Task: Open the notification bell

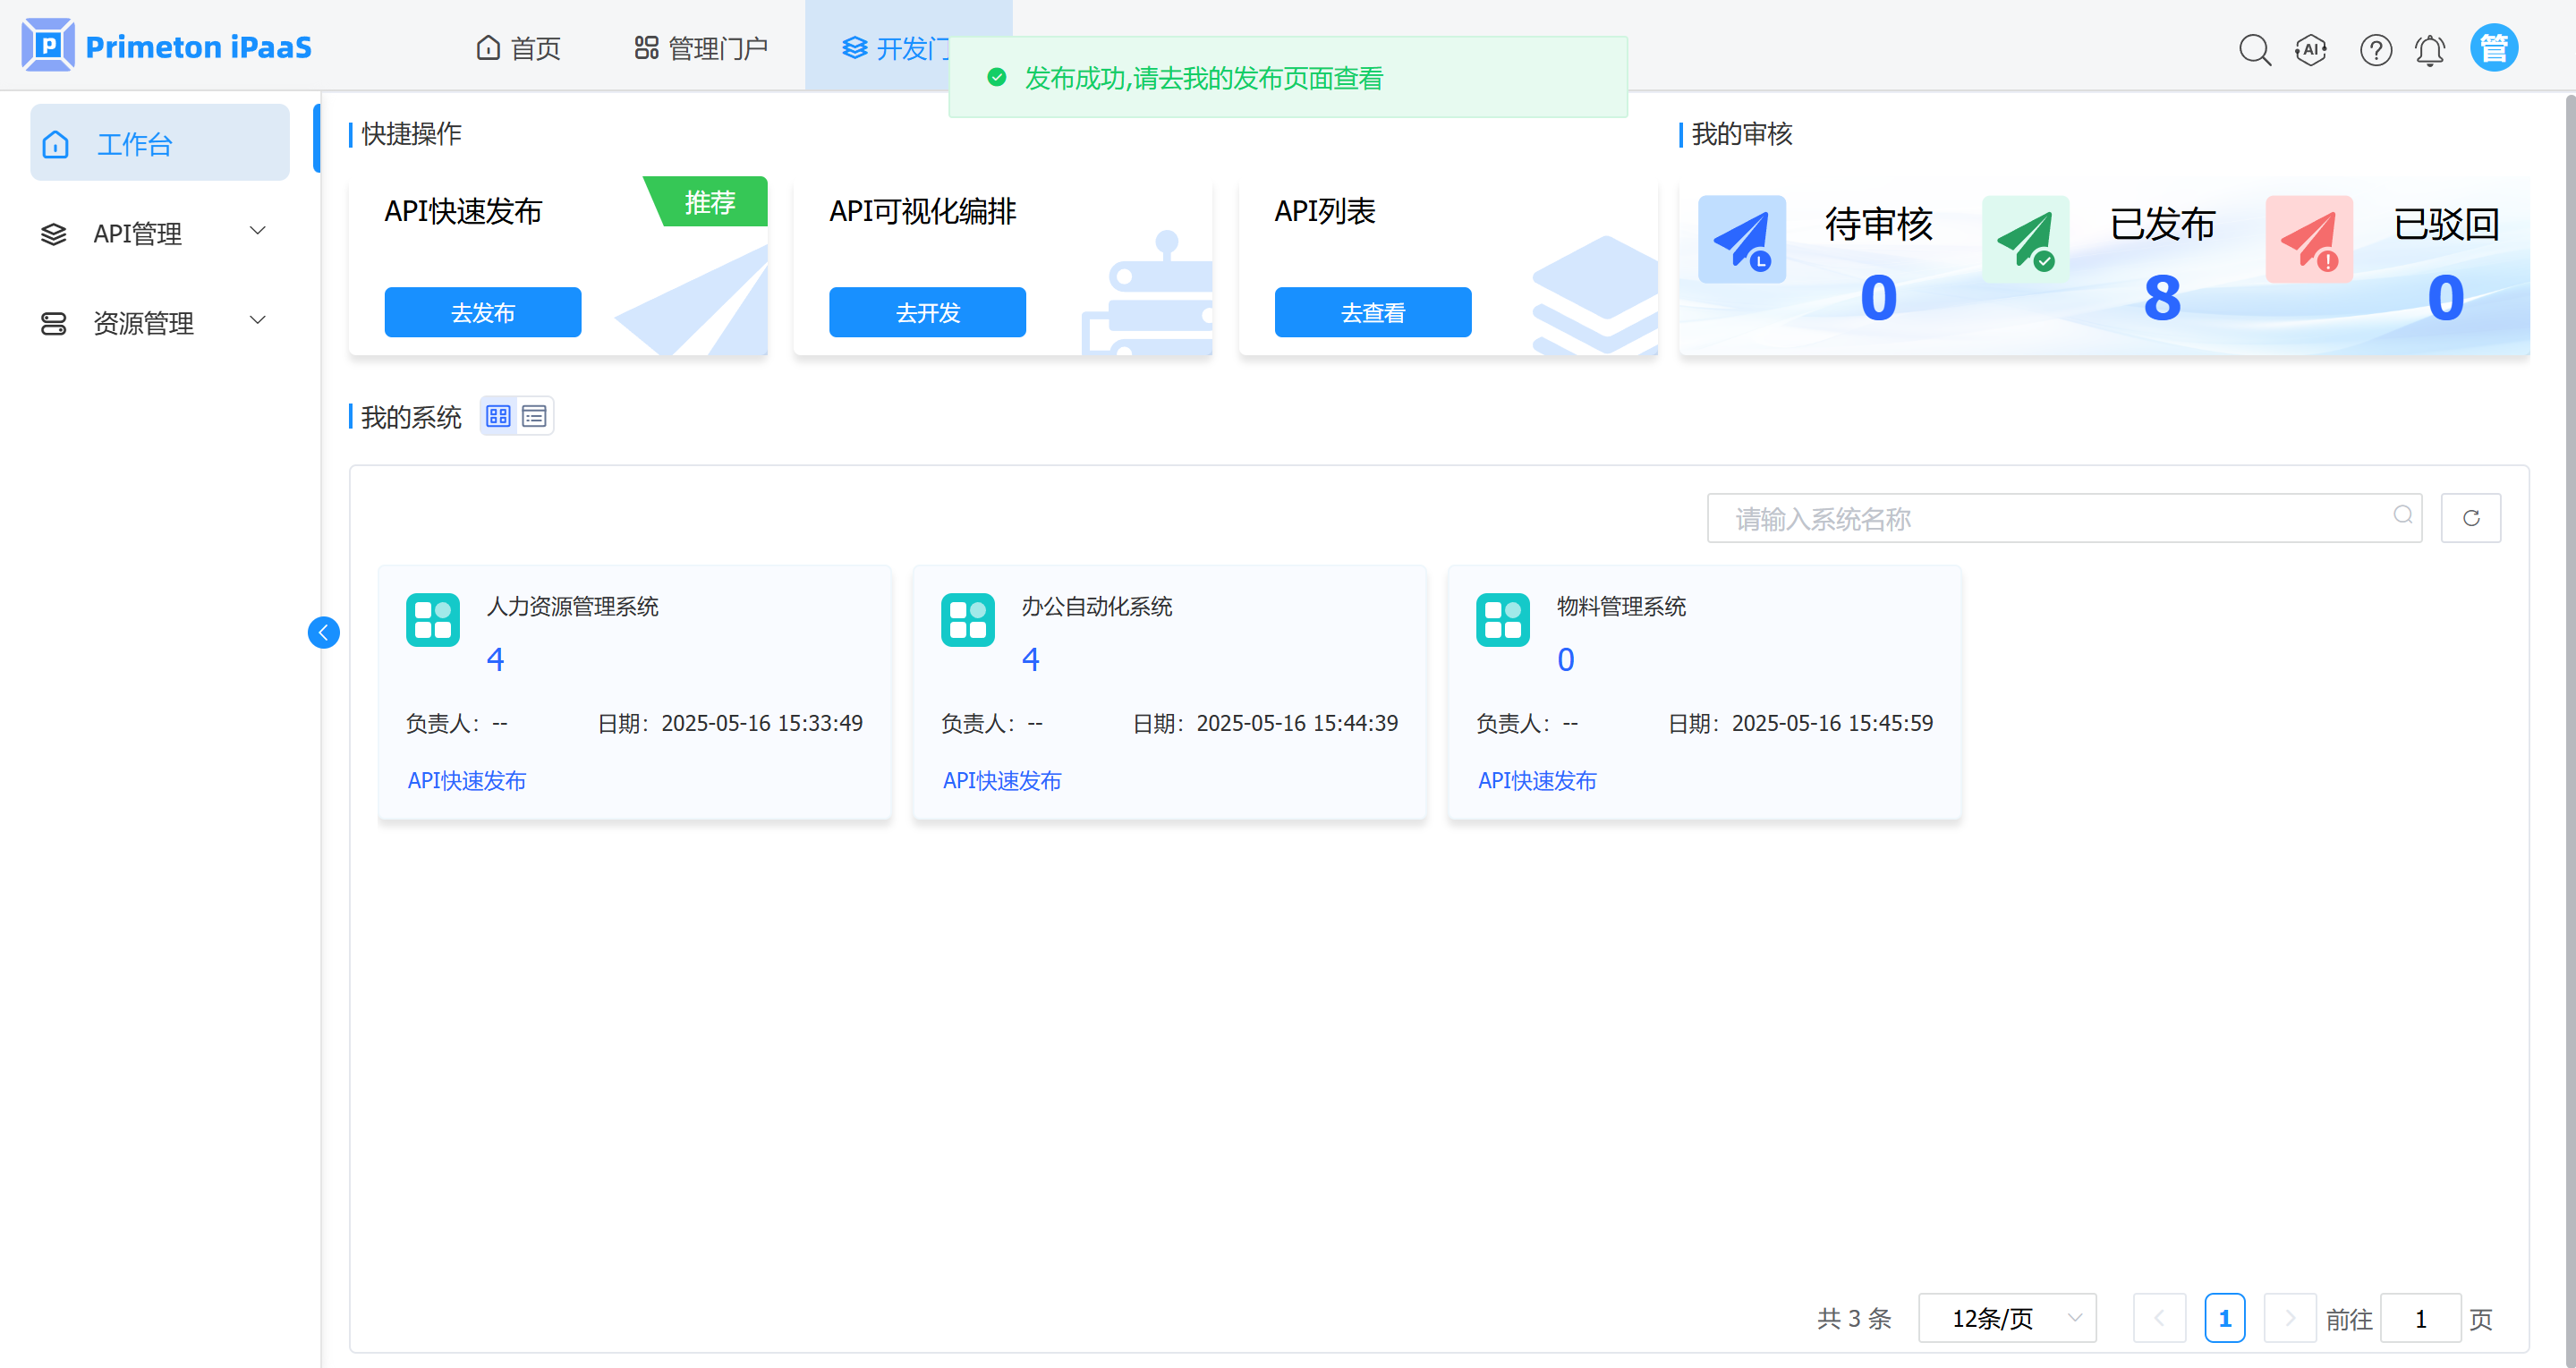Action: pyautogui.click(x=2430, y=49)
